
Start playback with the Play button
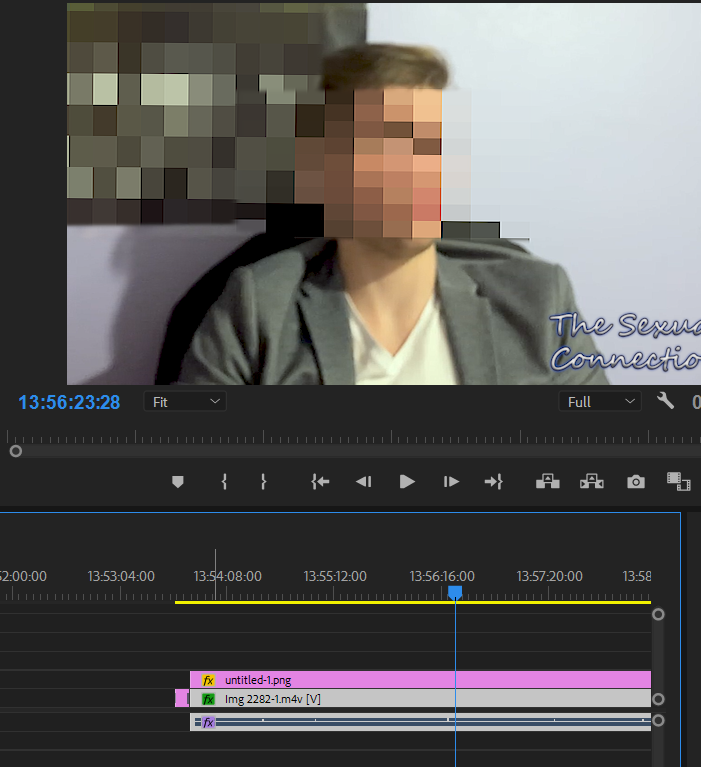pyautogui.click(x=407, y=482)
